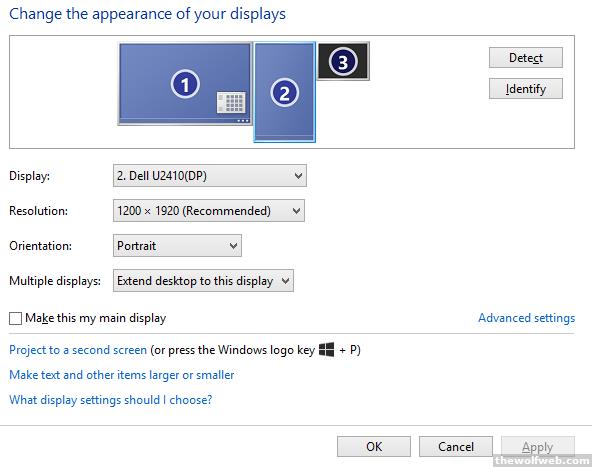Open the Display dropdown showing Dell U2410(DP)

tap(210, 176)
